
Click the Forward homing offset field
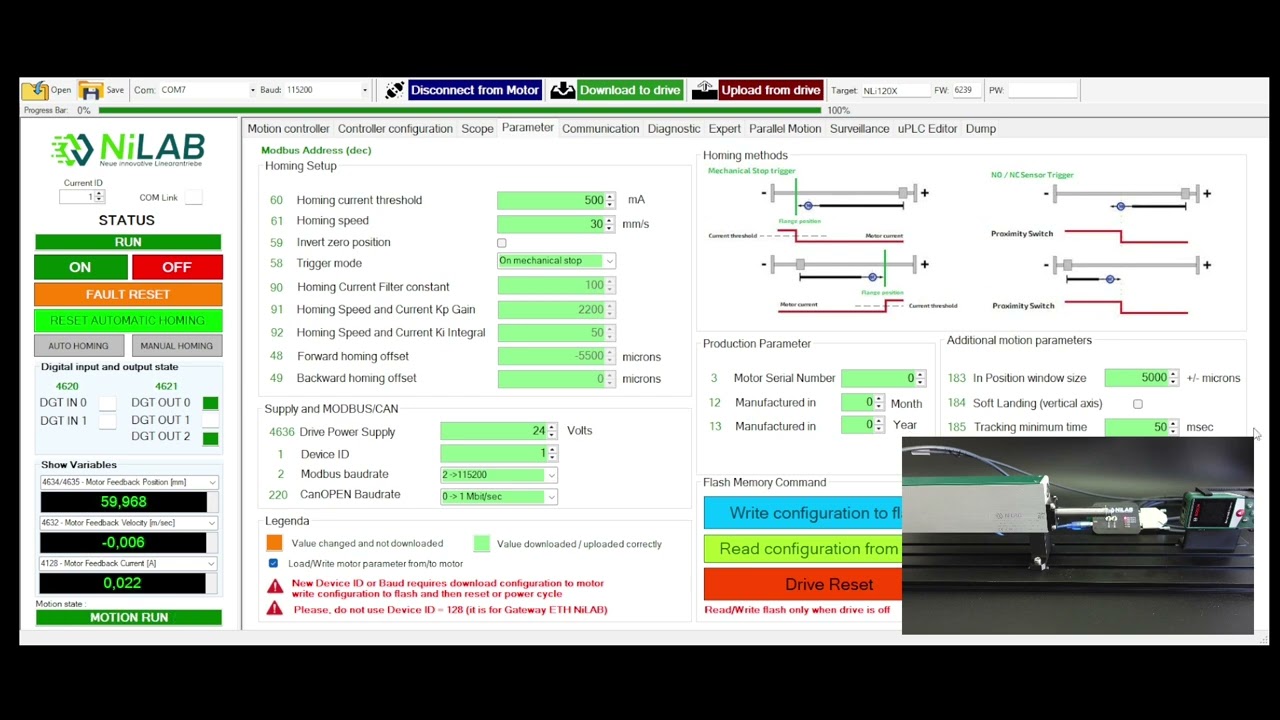pos(556,356)
